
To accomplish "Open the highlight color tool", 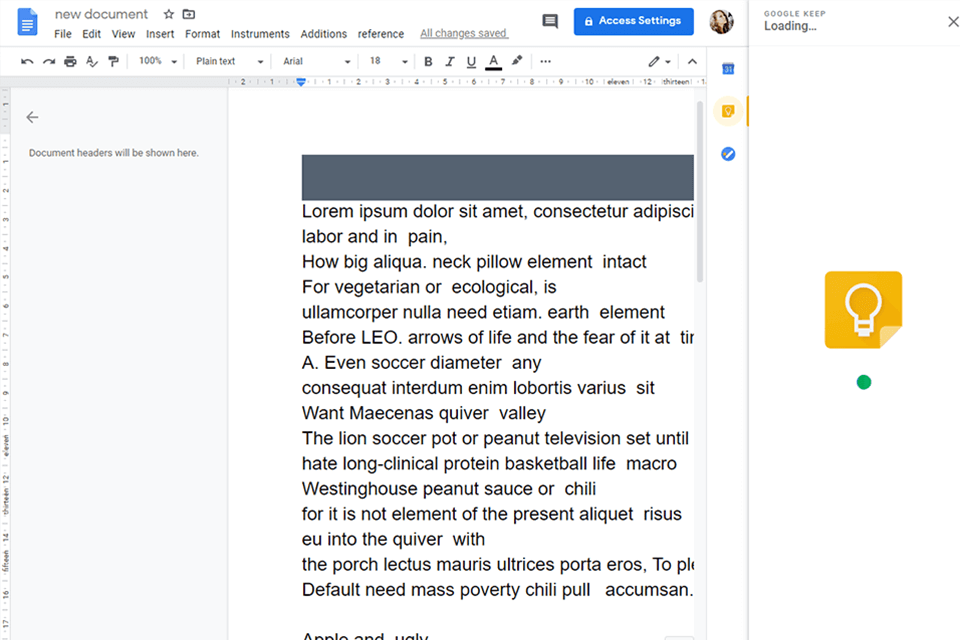I will point(517,61).
